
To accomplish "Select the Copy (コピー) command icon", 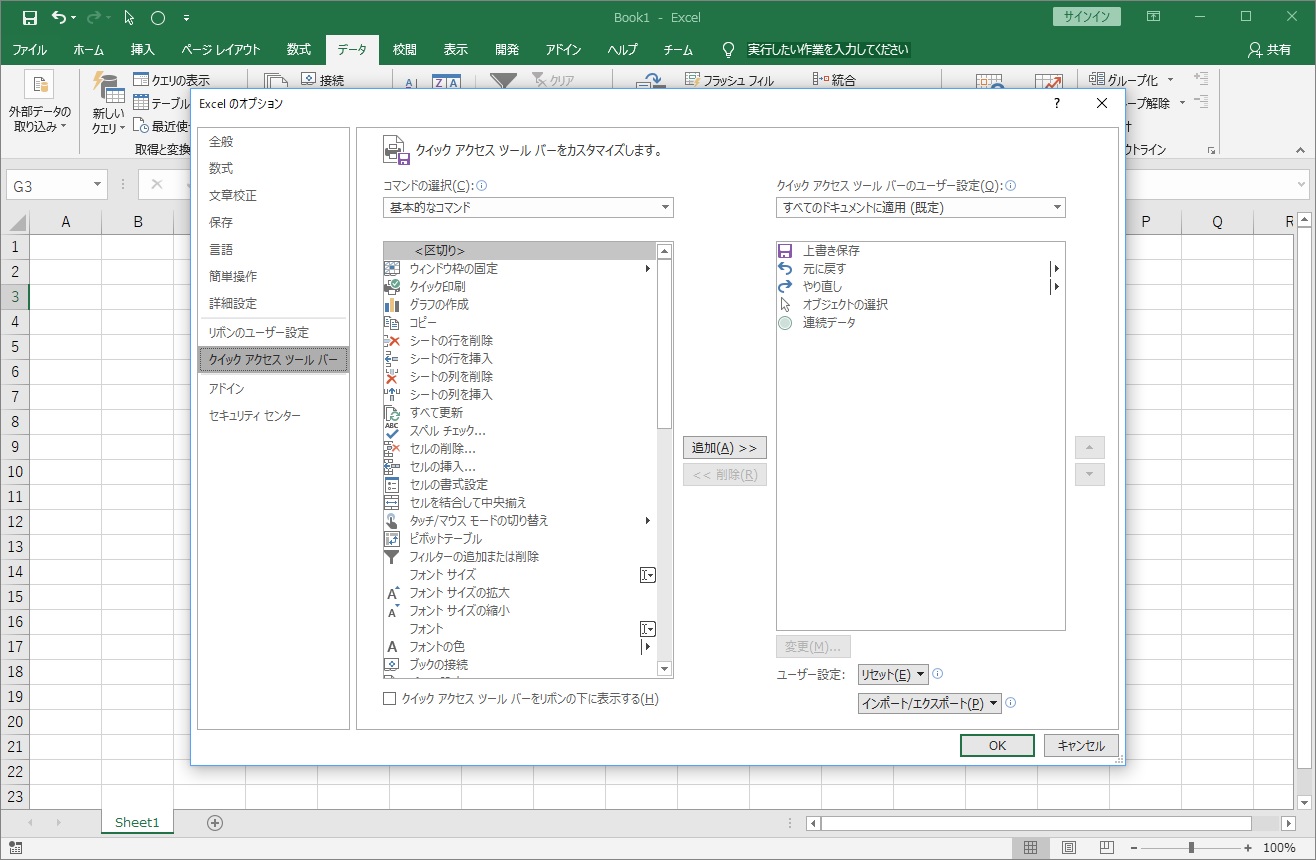I will 392,322.
